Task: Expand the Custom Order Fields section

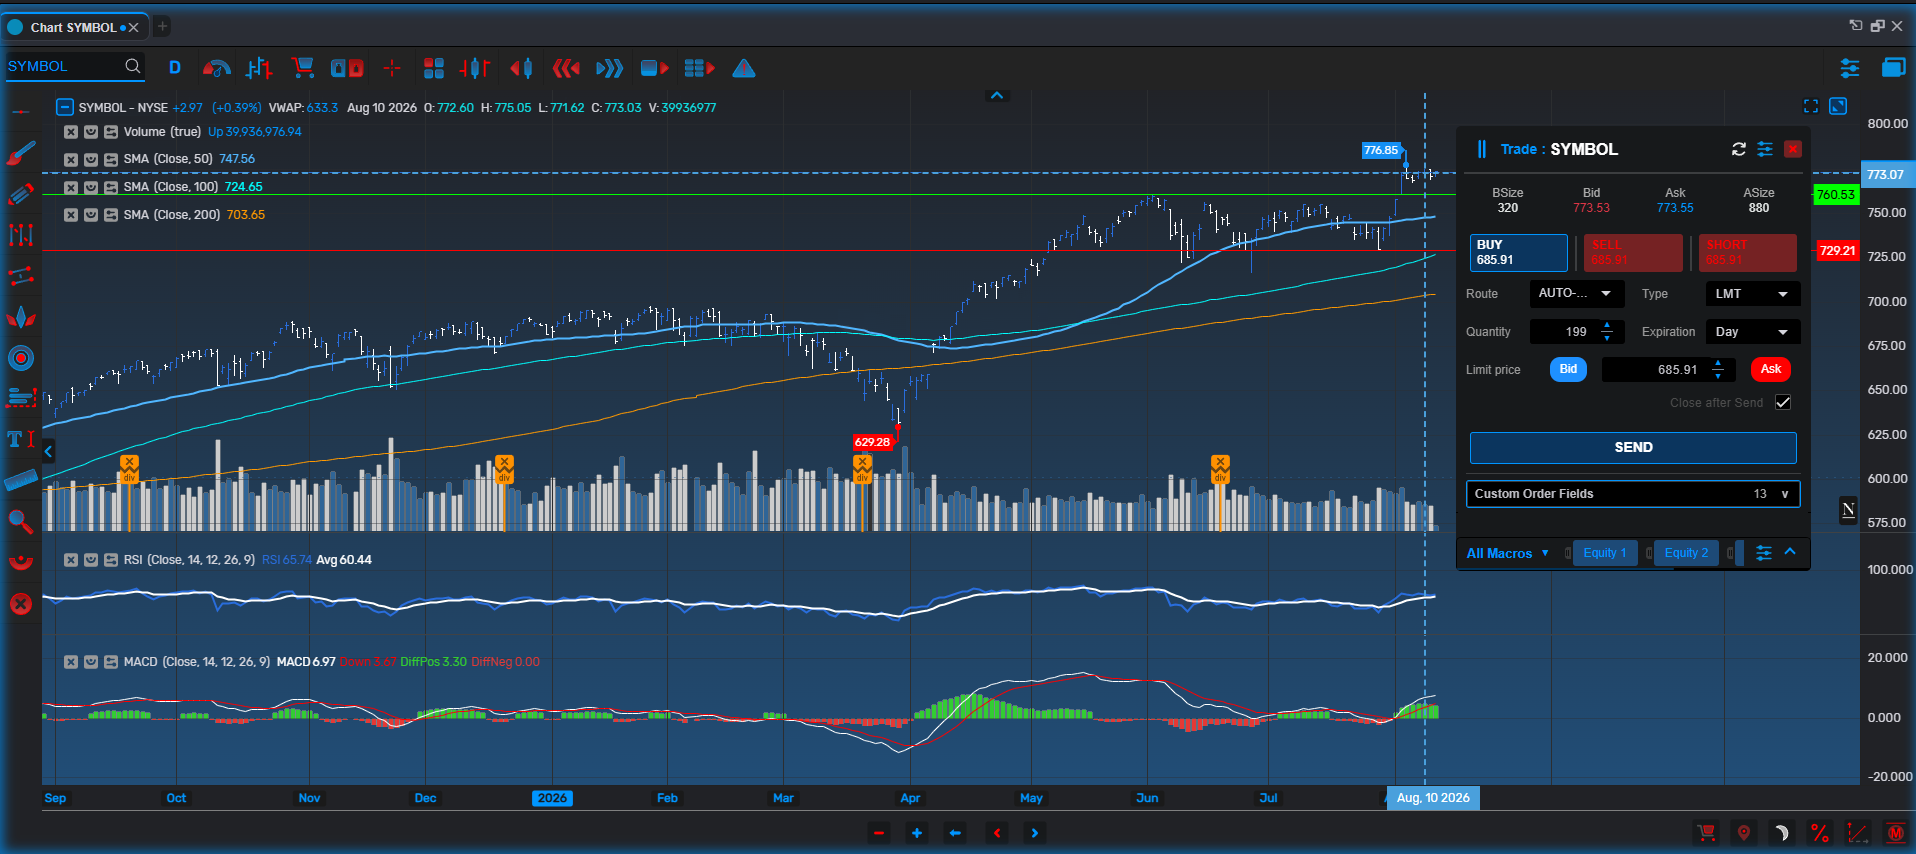Action: 1632,494
